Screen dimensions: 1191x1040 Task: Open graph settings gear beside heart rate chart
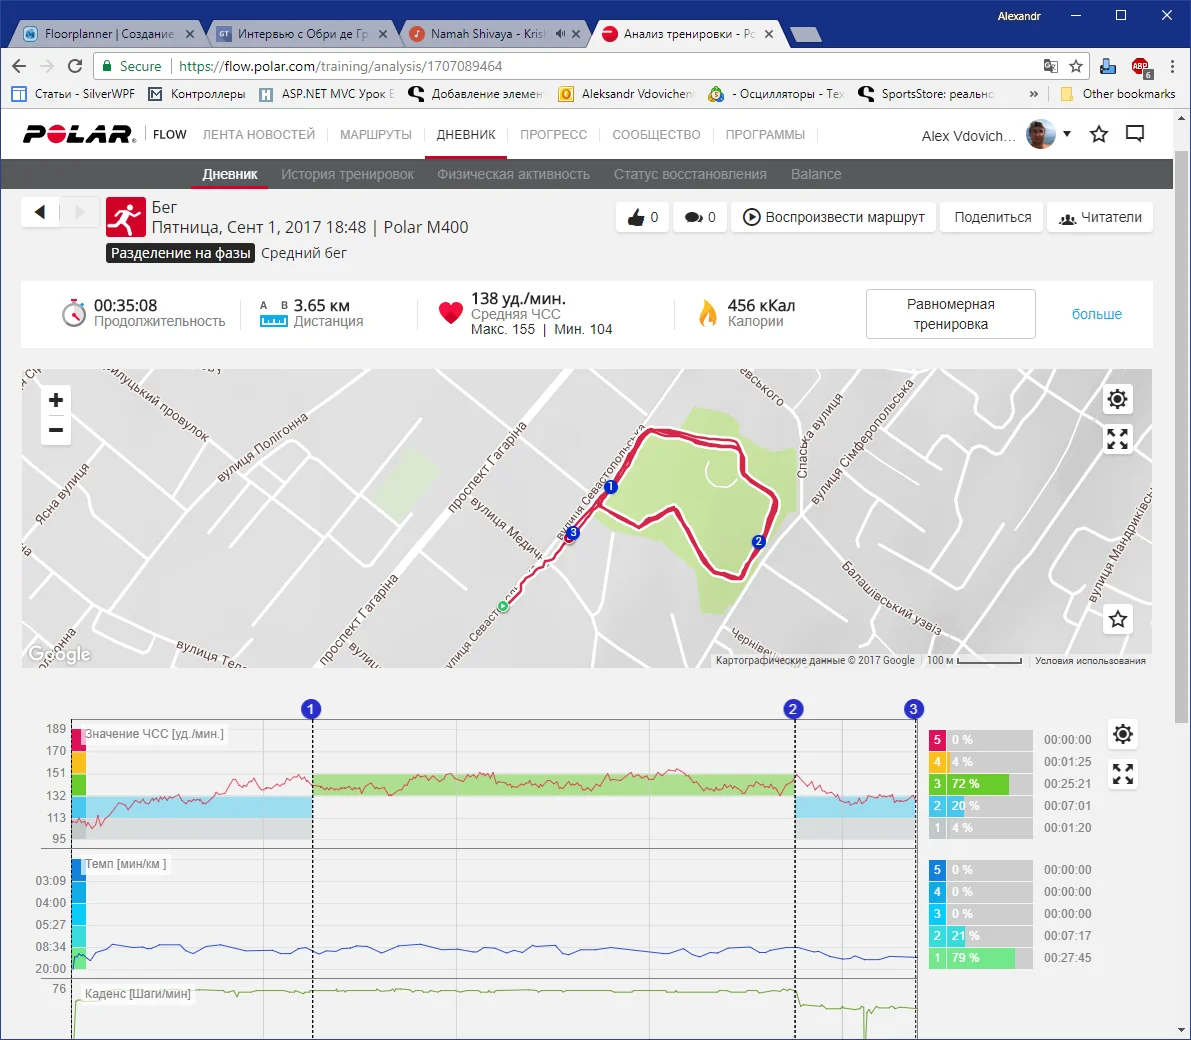[1123, 735]
